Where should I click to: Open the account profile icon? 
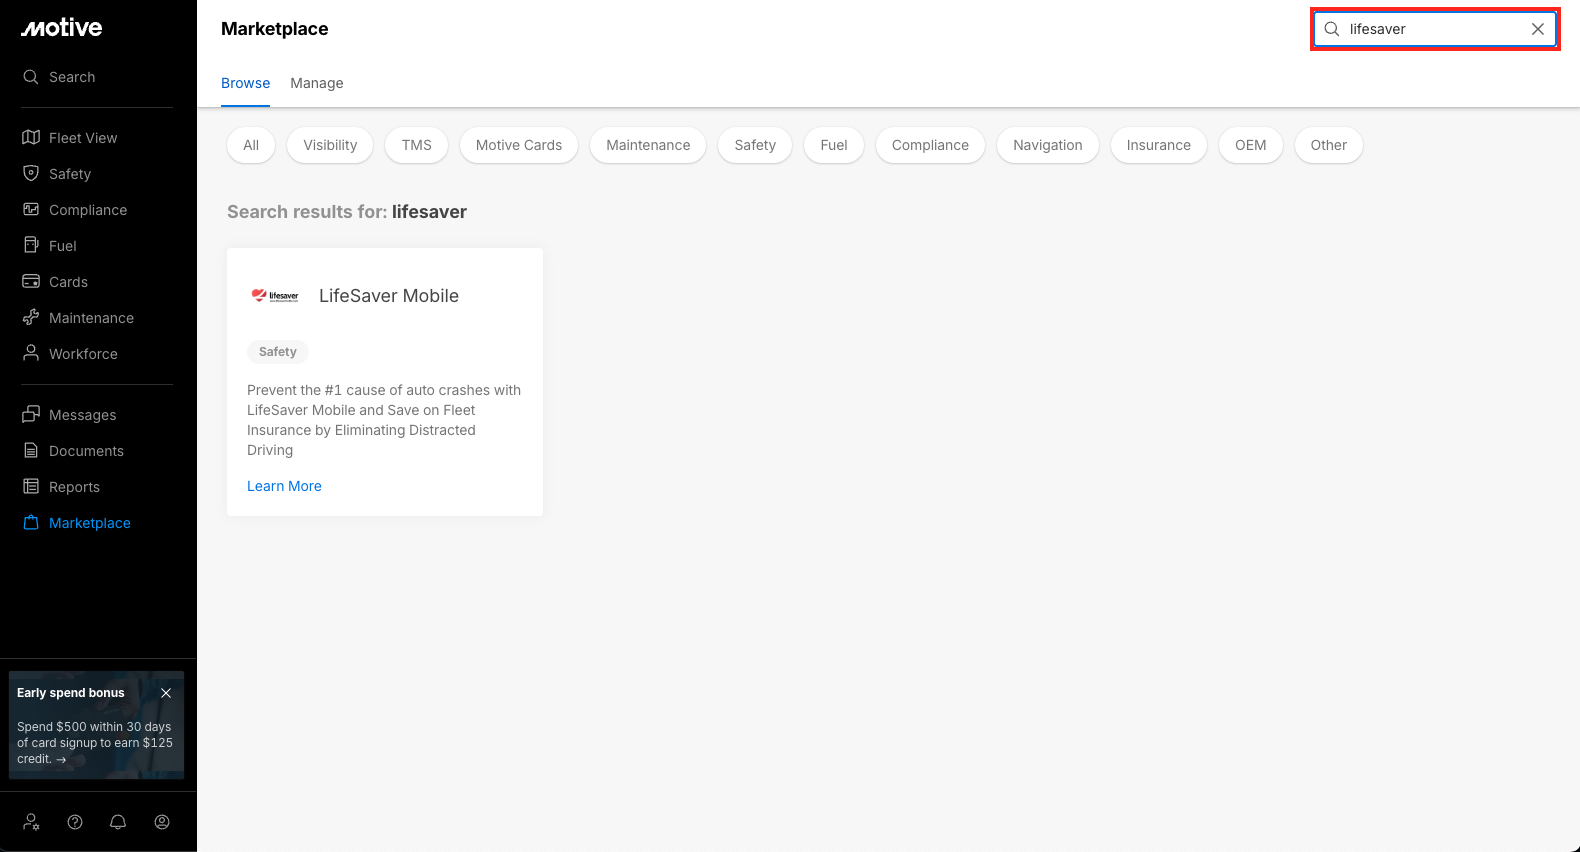pos(162,822)
